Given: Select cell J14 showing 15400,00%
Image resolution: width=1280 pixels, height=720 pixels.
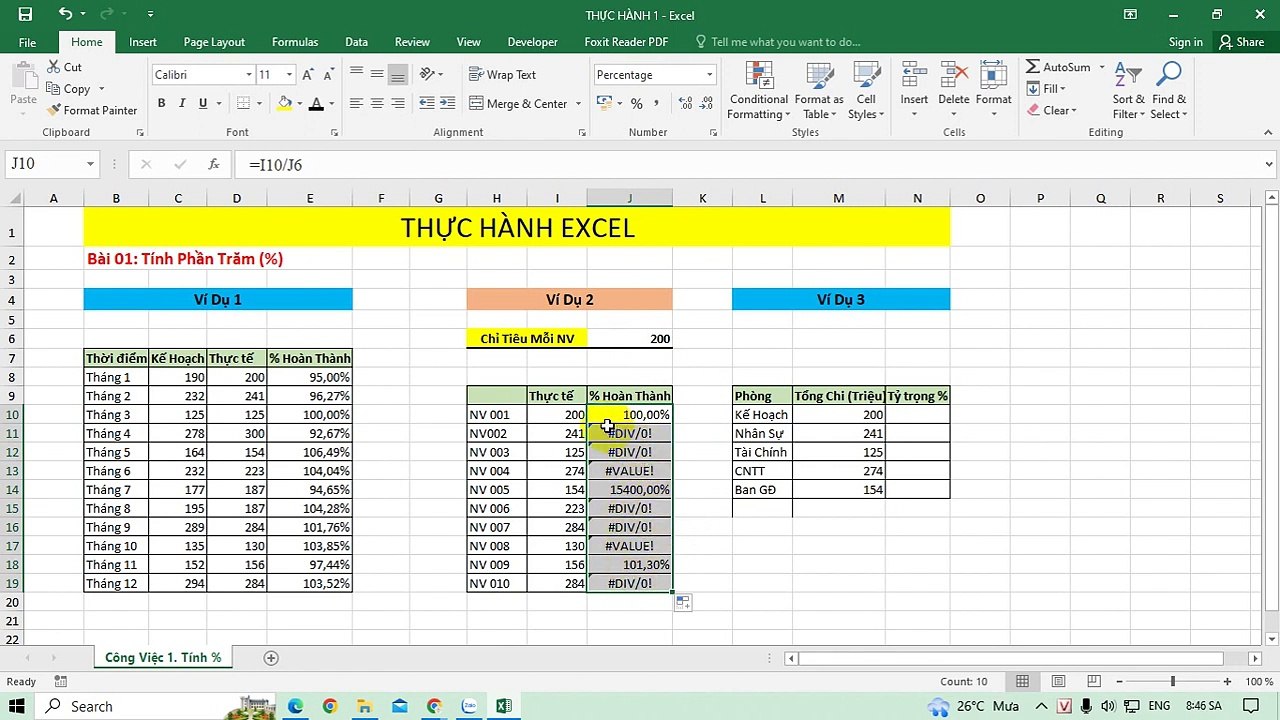Looking at the screenshot, I should (629, 490).
